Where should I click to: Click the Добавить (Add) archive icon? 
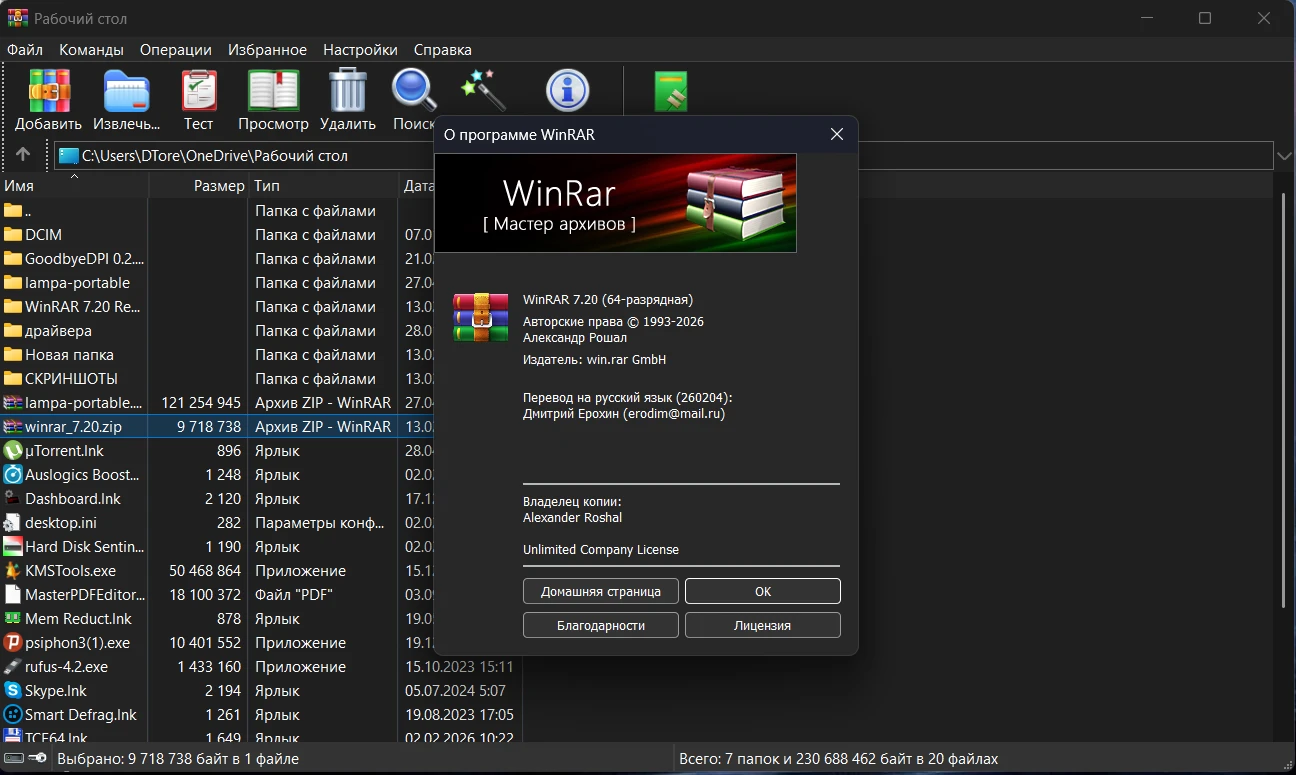48,92
